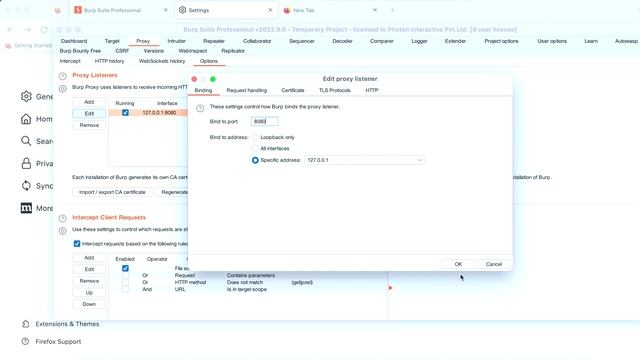
Task: Click Add button under Proxy Listeners
Action: click(x=89, y=102)
